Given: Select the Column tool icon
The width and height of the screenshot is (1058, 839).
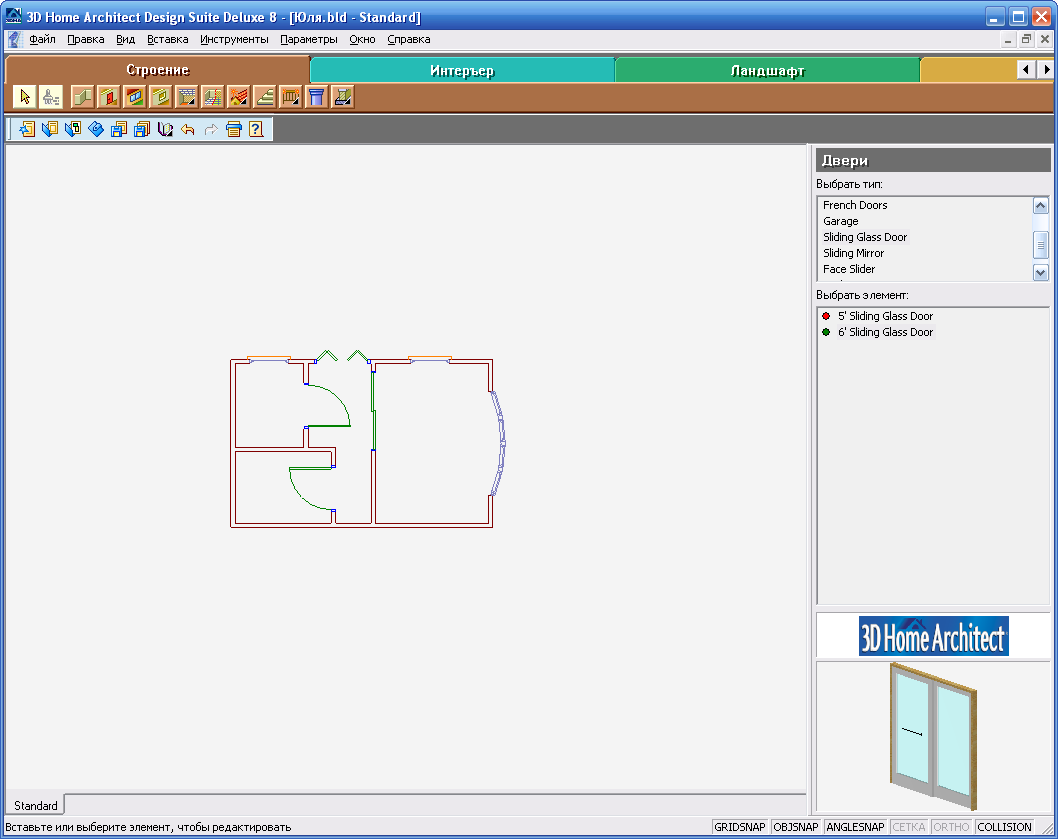Looking at the screenshot, I should [316, 97].
